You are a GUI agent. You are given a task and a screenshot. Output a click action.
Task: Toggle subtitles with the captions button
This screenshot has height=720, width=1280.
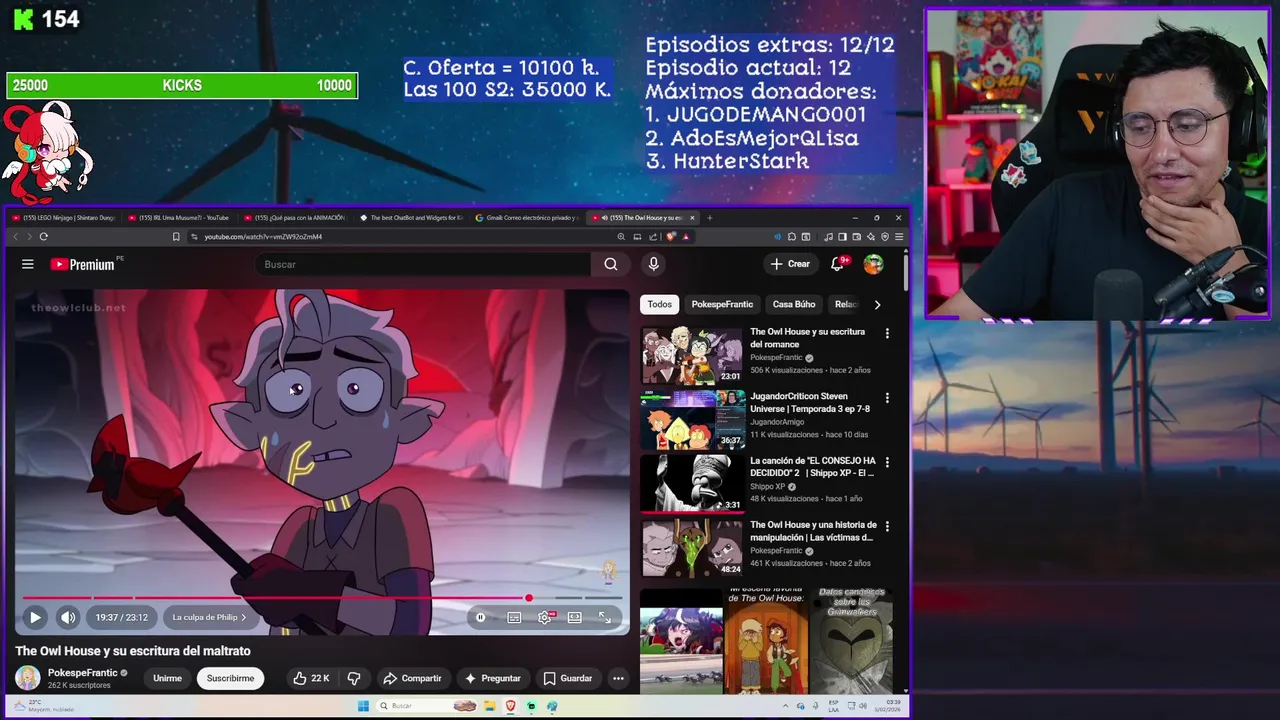[514, 617]
